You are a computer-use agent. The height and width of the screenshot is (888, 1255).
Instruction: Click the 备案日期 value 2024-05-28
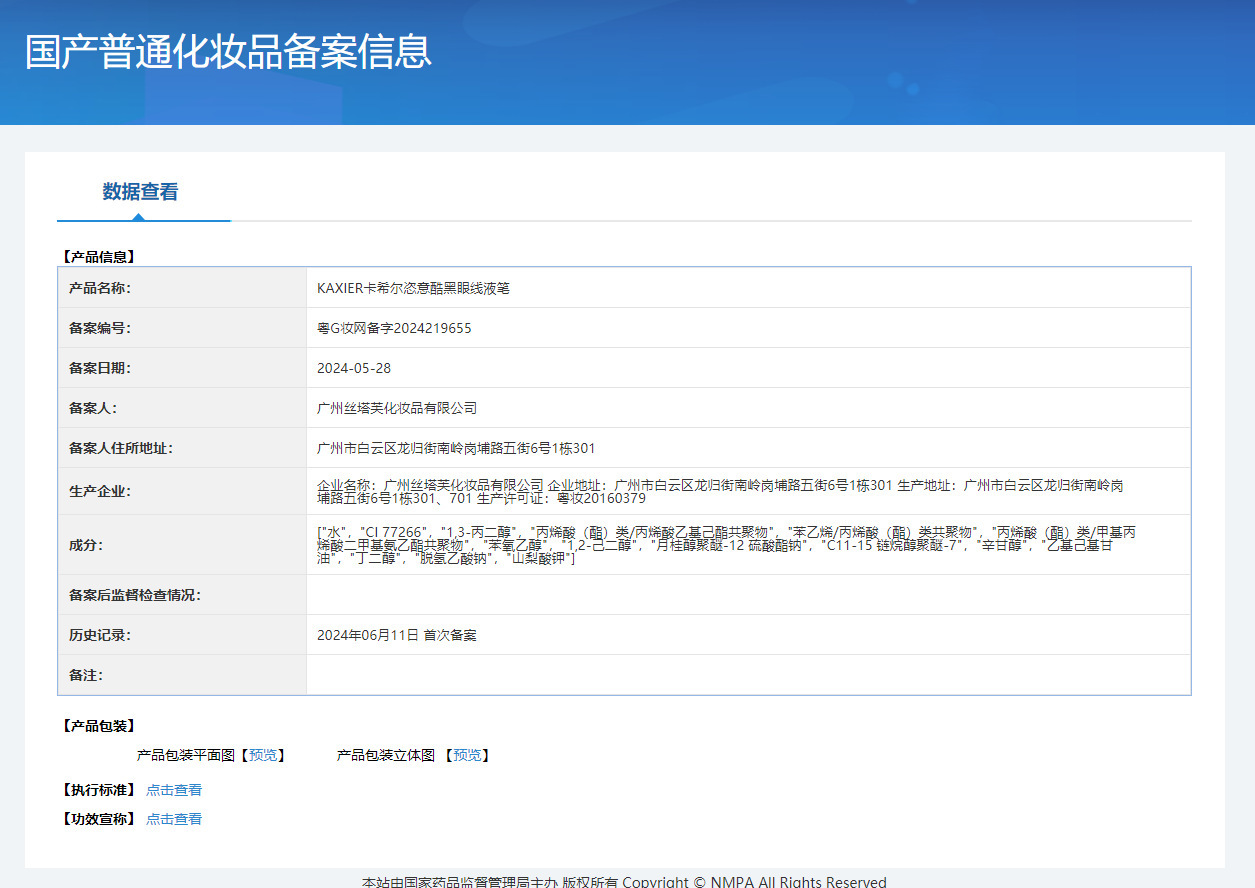tap(354, 368)
